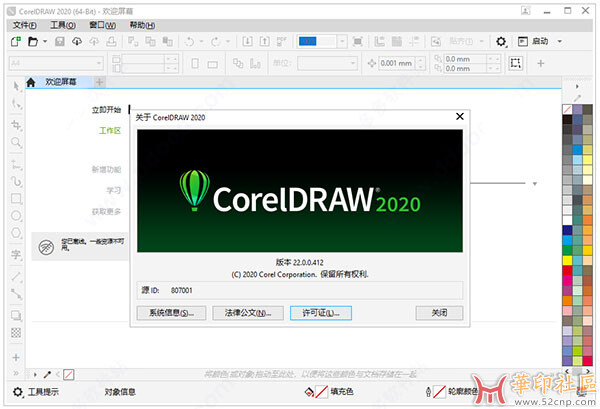Pick the no-color swatch atop palette
Image resolution: width=600 pixels, height=409 pixels.
(567, 109)
